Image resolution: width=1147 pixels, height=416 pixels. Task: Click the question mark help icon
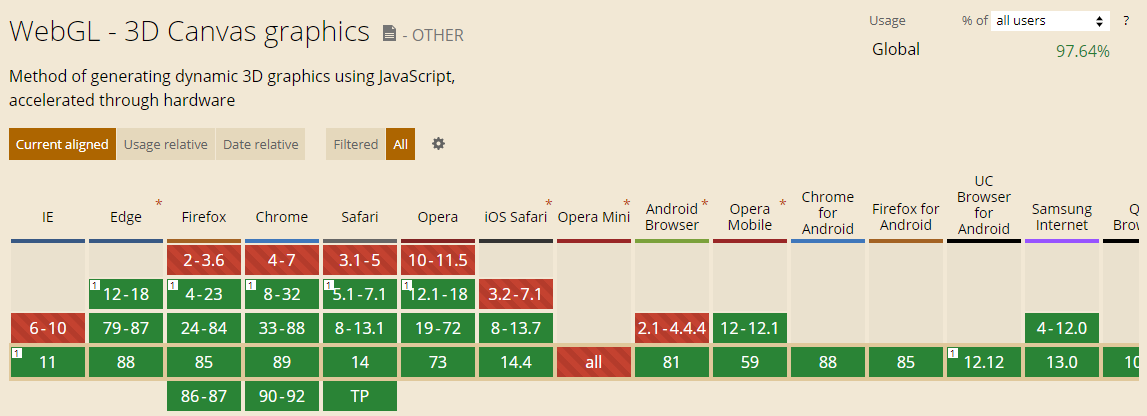click(x=1126, y=20)
